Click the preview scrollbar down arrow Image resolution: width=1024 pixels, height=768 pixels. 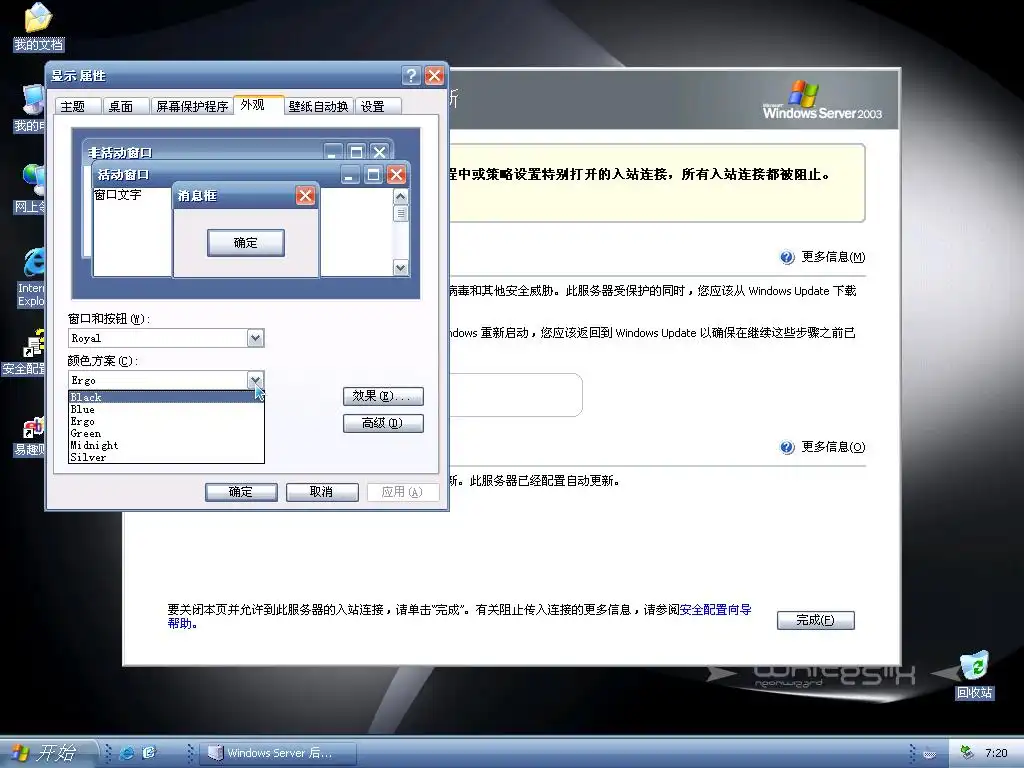[x=400, y=267]
